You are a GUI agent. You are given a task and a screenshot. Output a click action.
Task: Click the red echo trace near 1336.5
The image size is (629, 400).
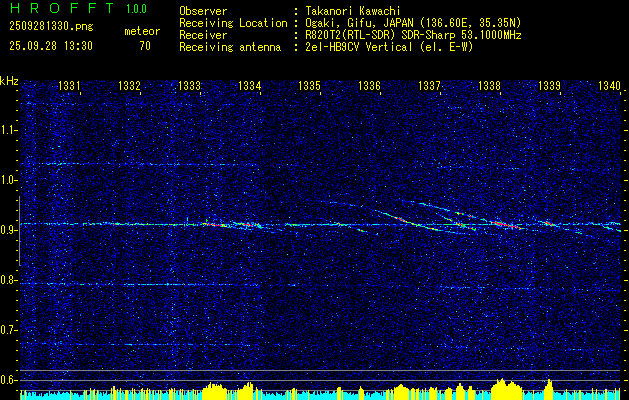coord(401,219)
